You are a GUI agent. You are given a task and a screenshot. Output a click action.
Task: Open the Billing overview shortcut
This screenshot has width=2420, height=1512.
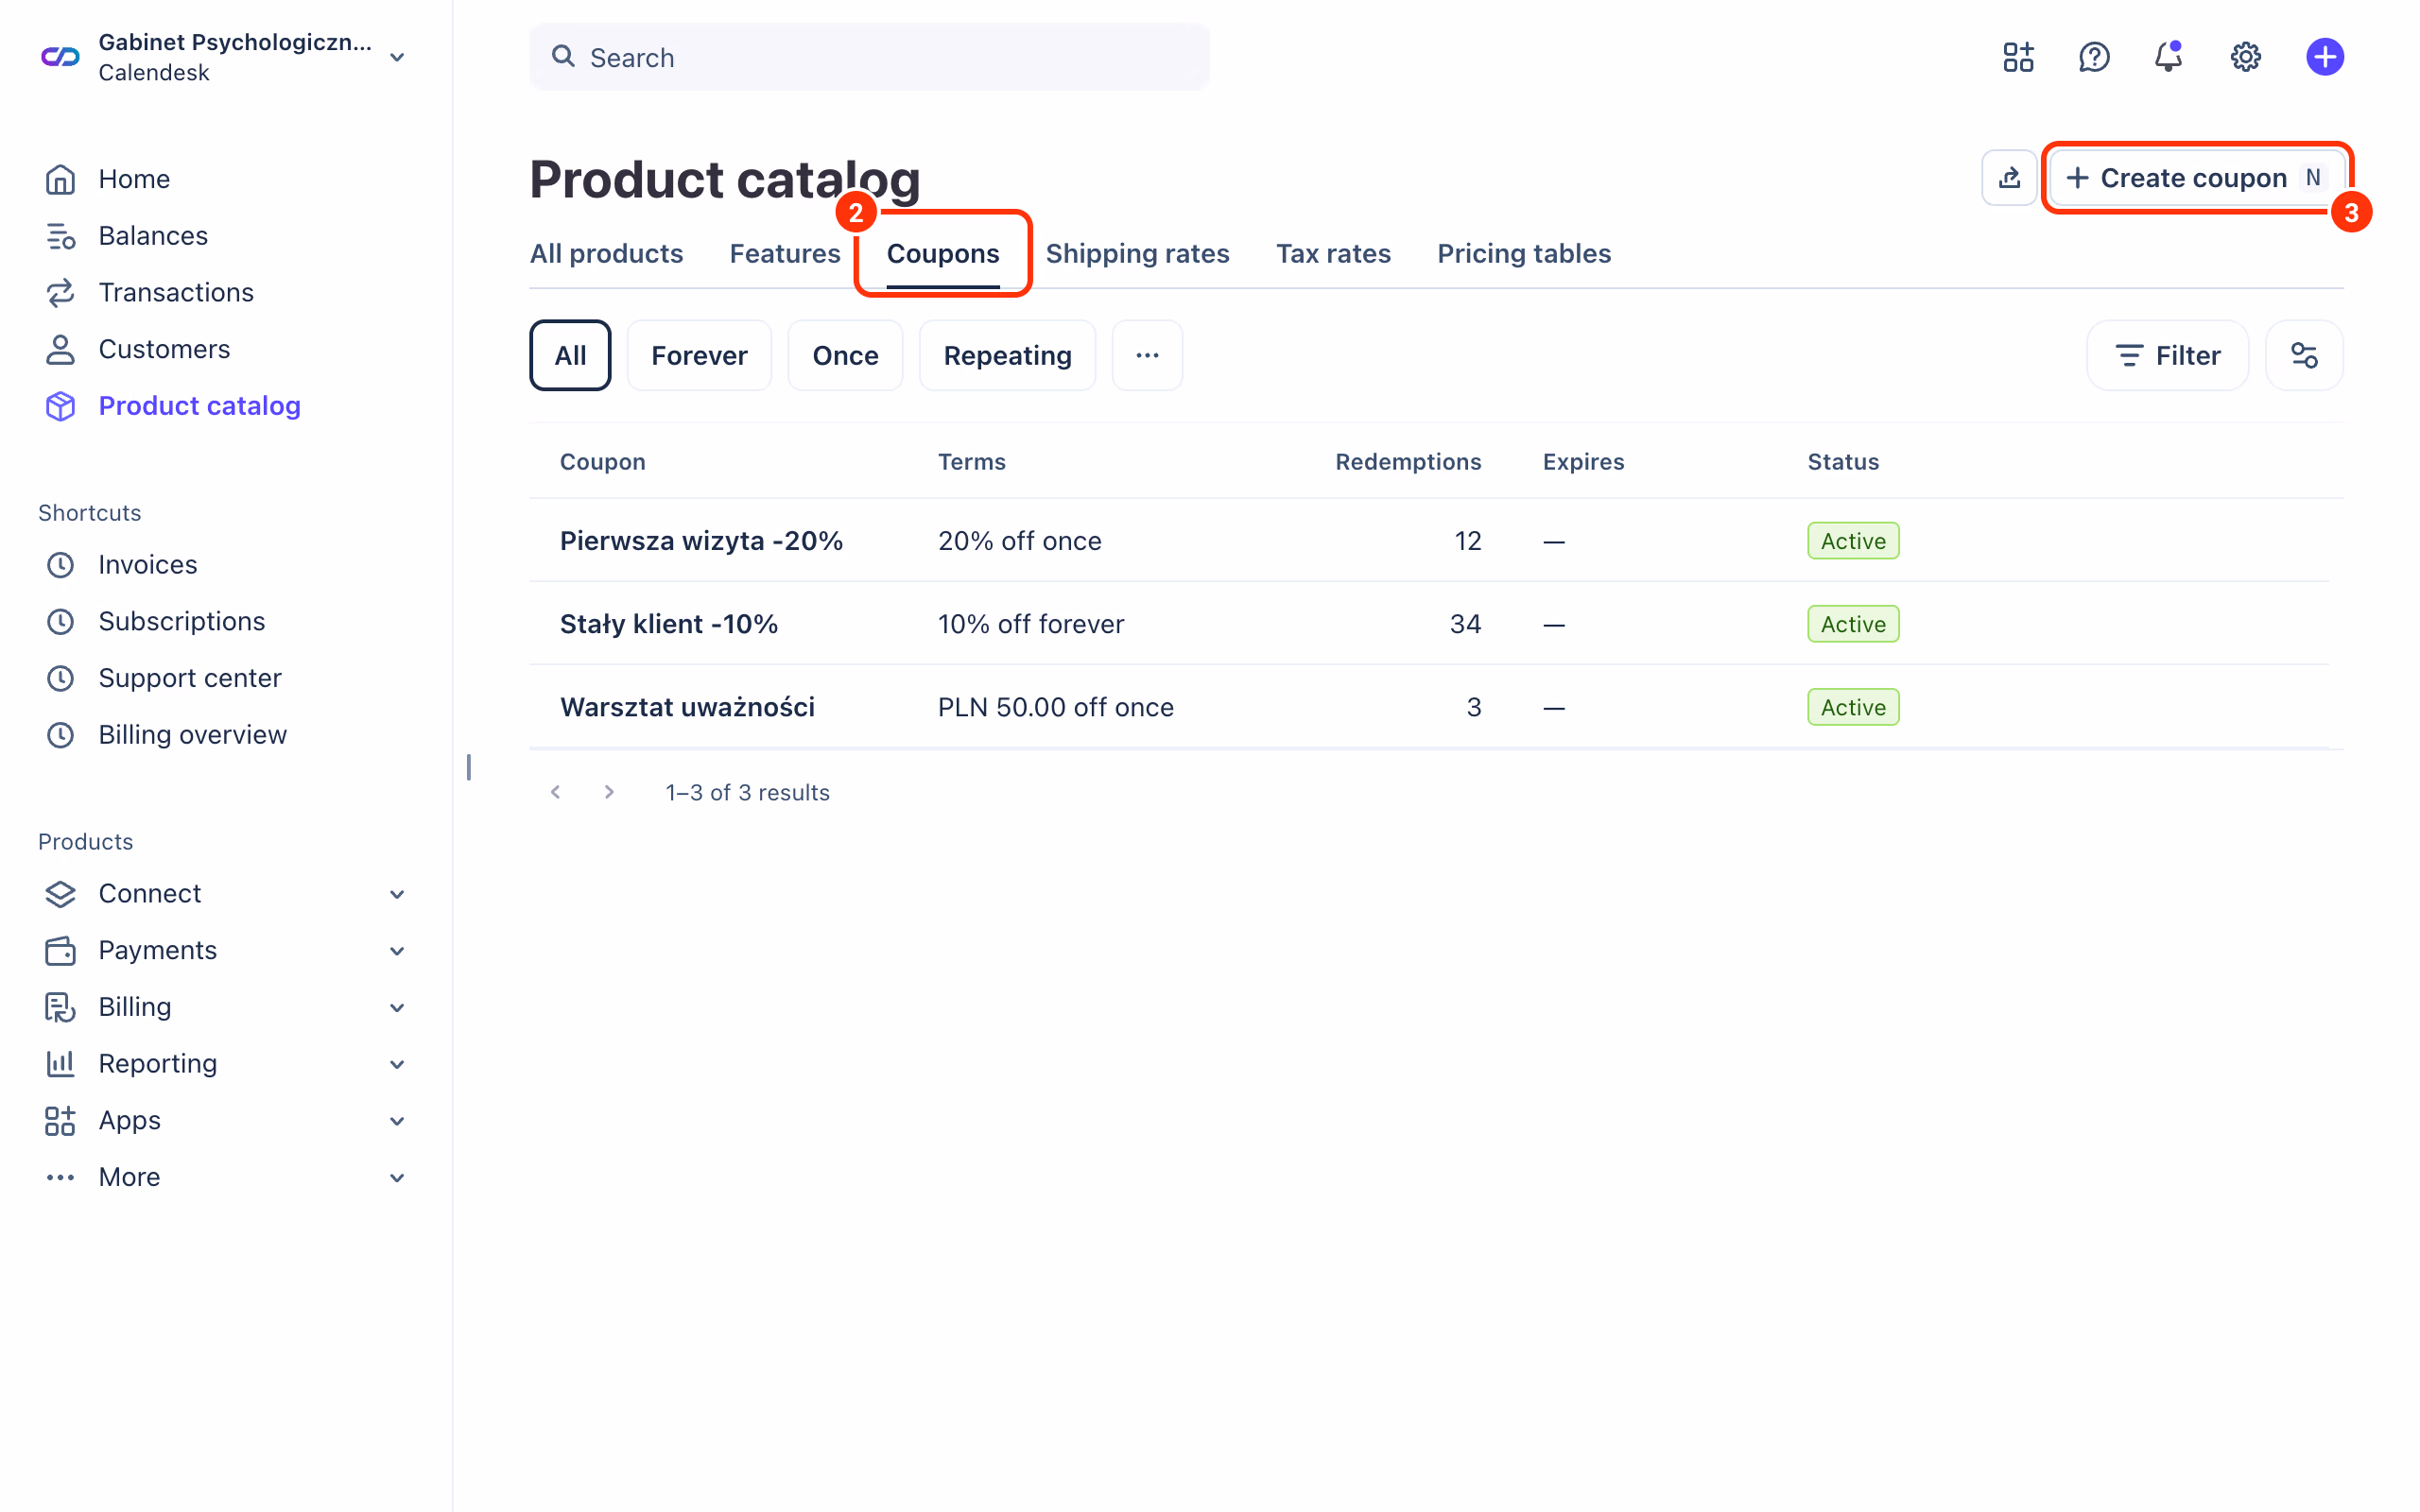[x=192, y=735]
